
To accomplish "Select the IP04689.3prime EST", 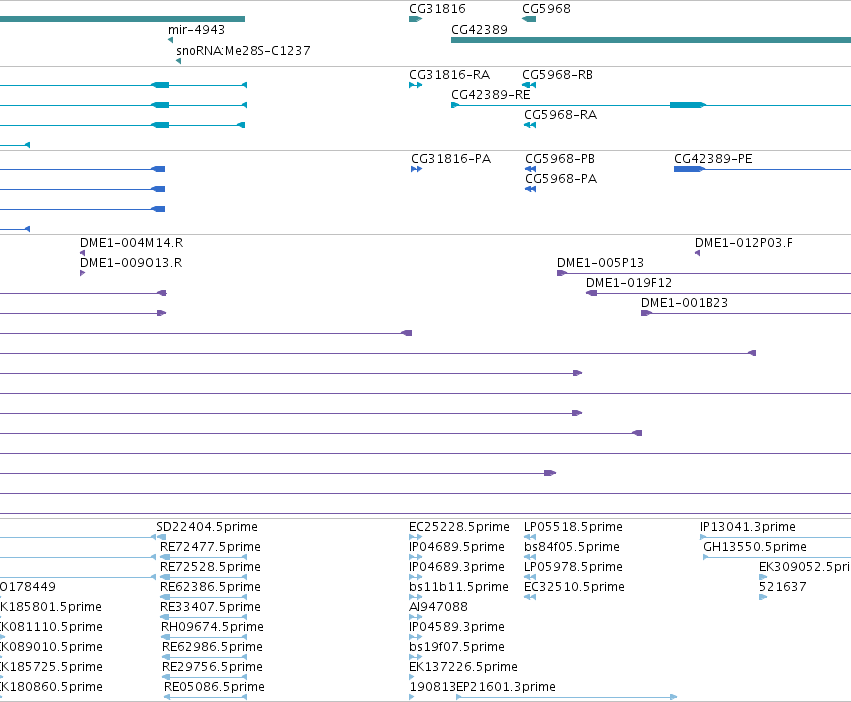I will pyautogui.click(x=456, y=567).
